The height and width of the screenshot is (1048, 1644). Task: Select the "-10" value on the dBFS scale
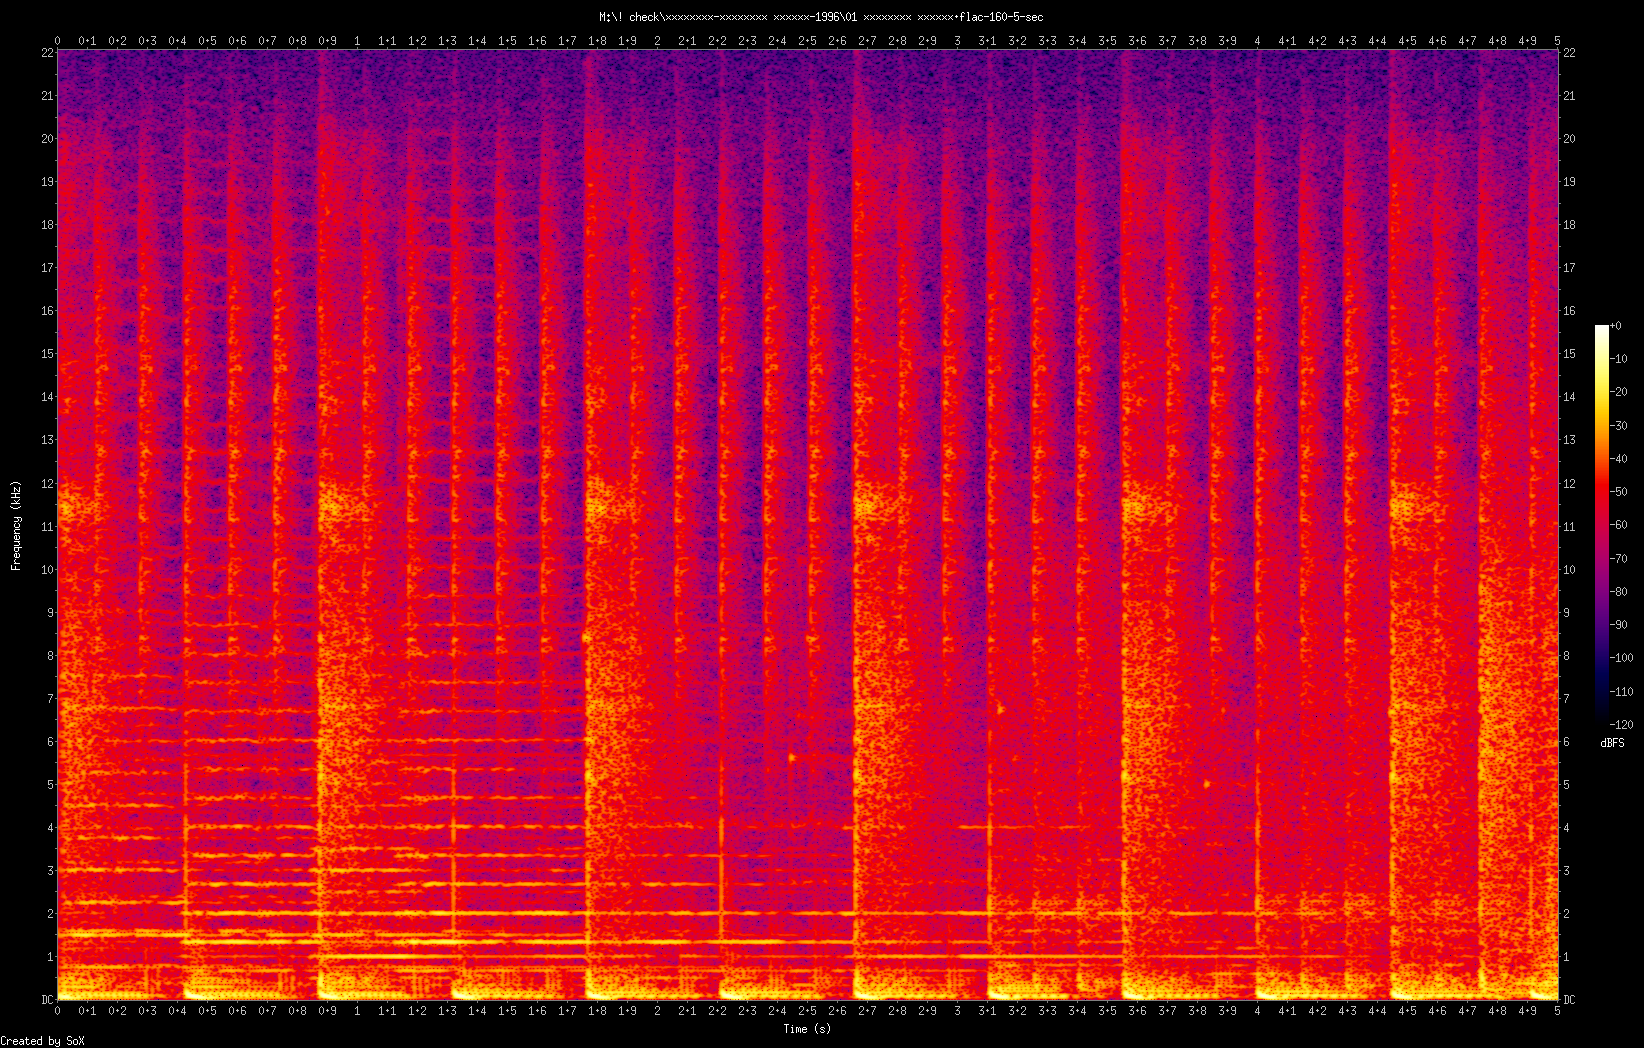point(1619,359)
